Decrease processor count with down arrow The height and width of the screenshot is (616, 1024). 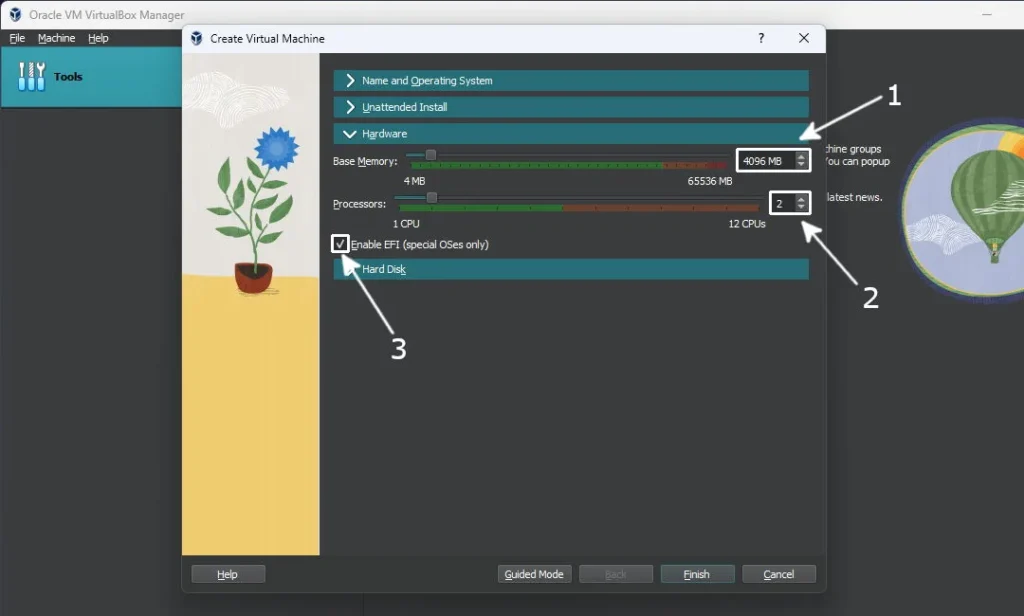[801, 207]
